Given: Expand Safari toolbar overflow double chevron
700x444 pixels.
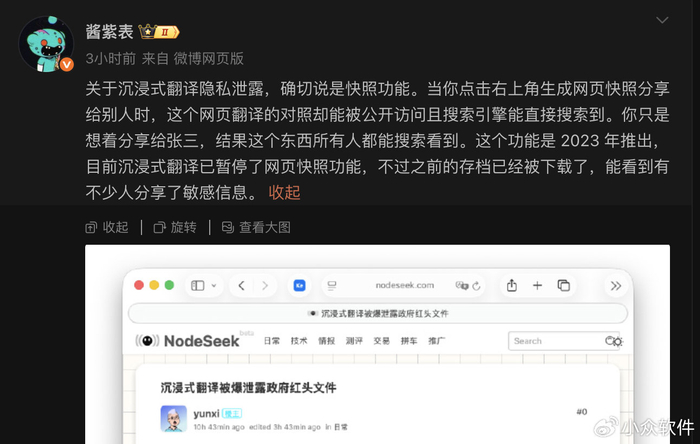Looking at the screenshot, I should click(x=616, y=286).
